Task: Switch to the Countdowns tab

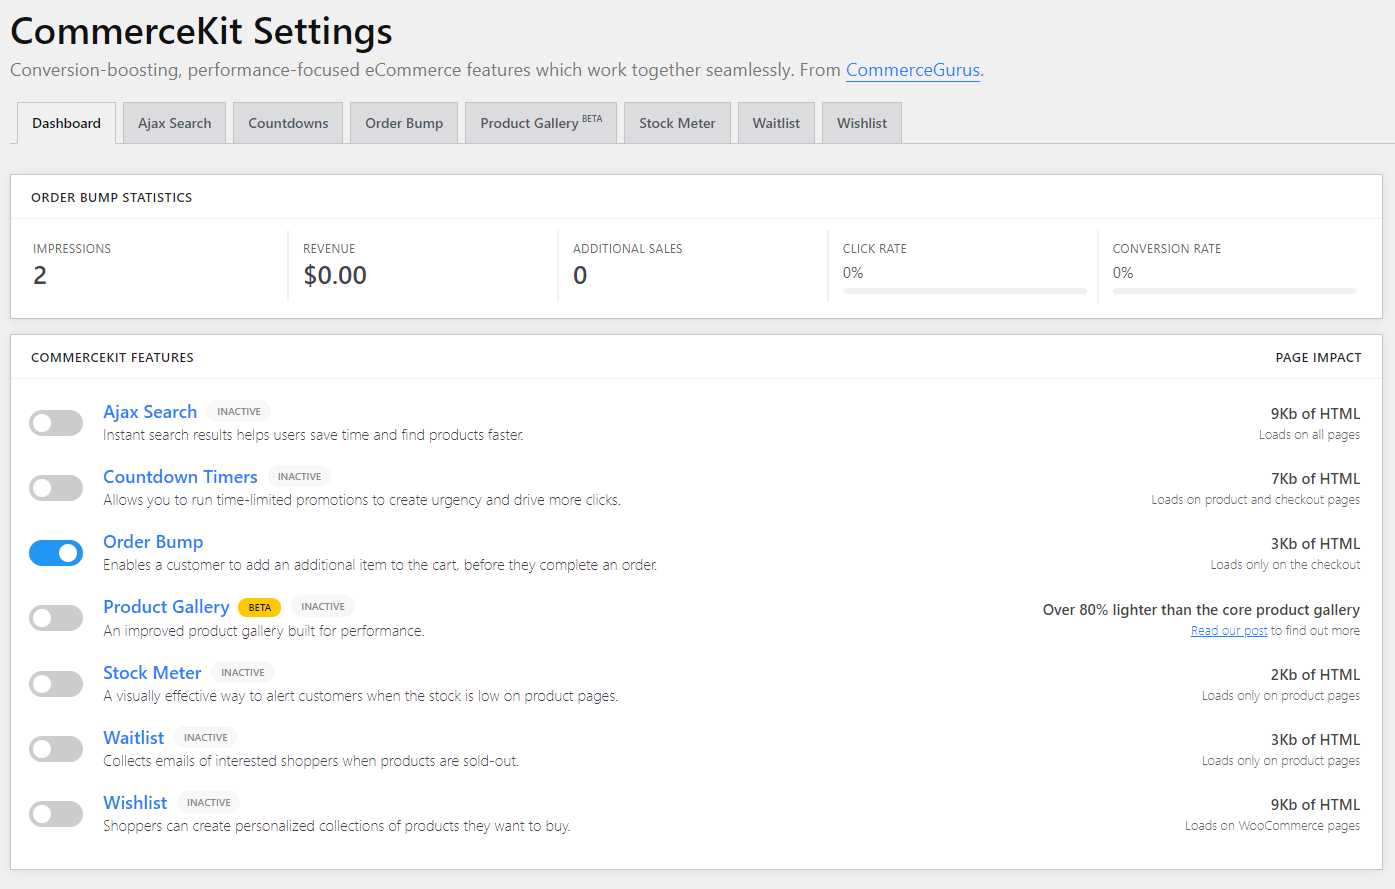Action: [x=288, y=123]
